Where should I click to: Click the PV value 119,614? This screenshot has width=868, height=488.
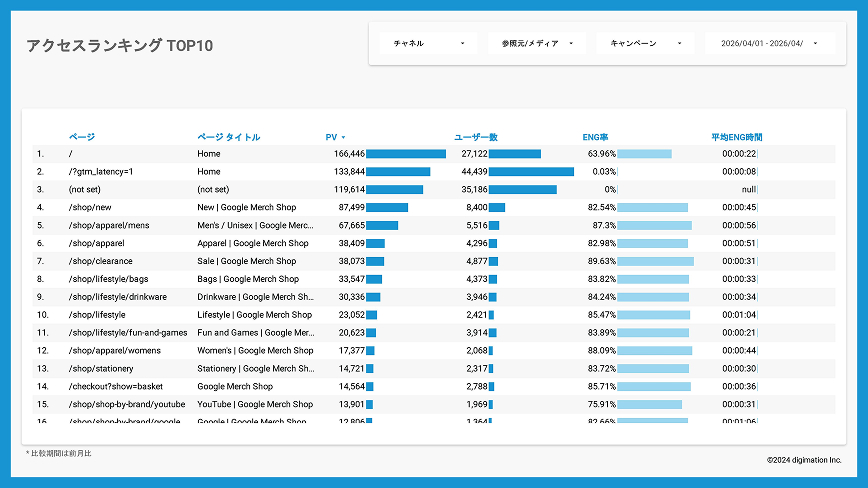[349, 189]
